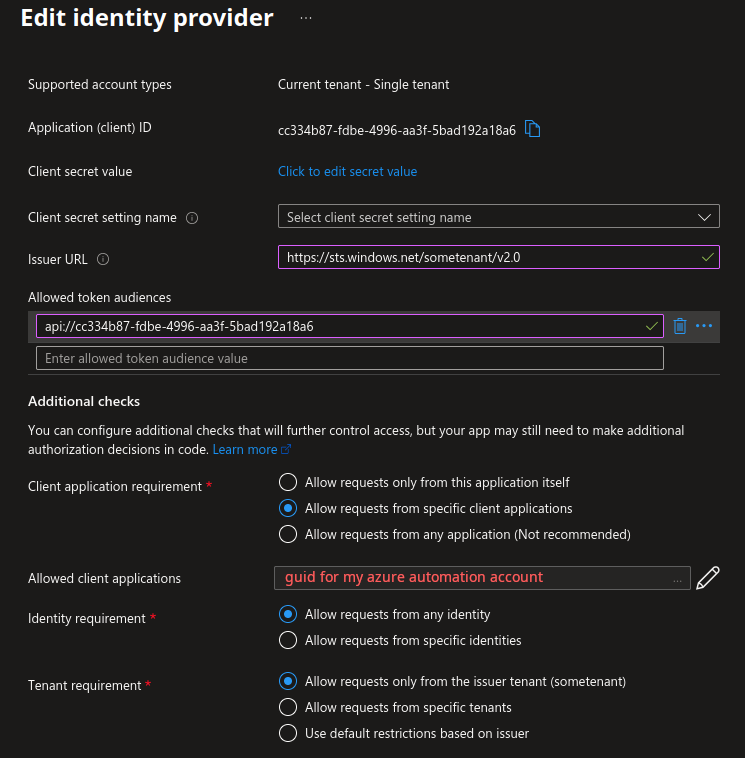Click the Issuer URL text field
745x758 pixels.
click(x=490, y=257)
